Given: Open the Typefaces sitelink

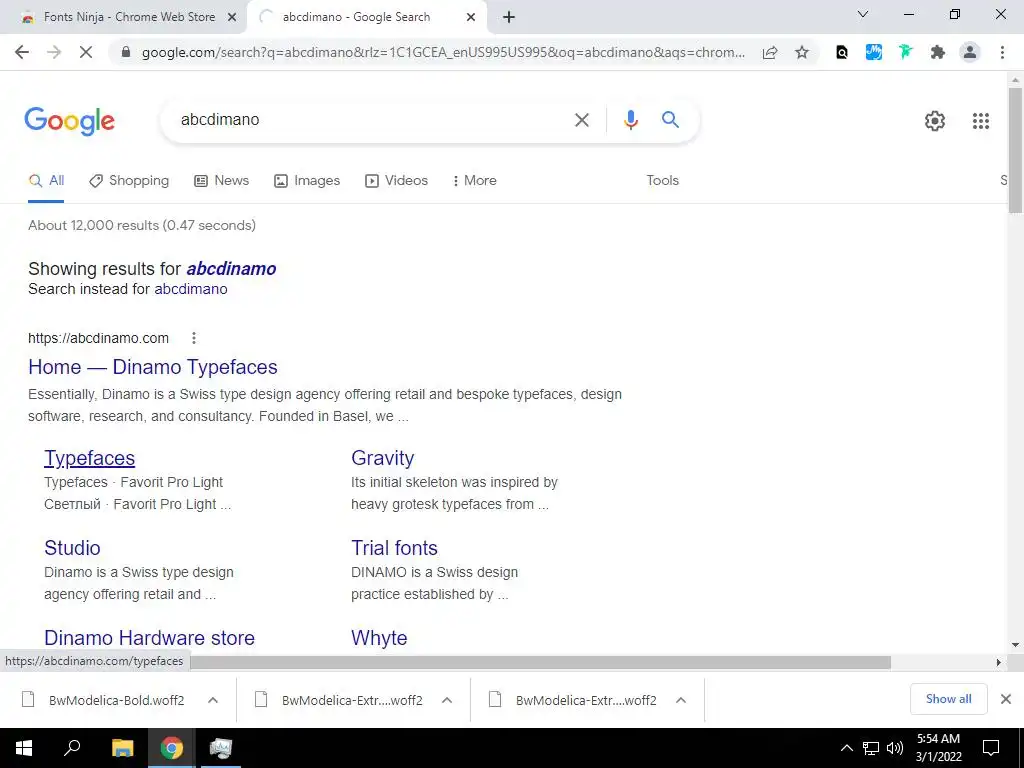Looking at the screenshot, I should [x=89, y=458].
